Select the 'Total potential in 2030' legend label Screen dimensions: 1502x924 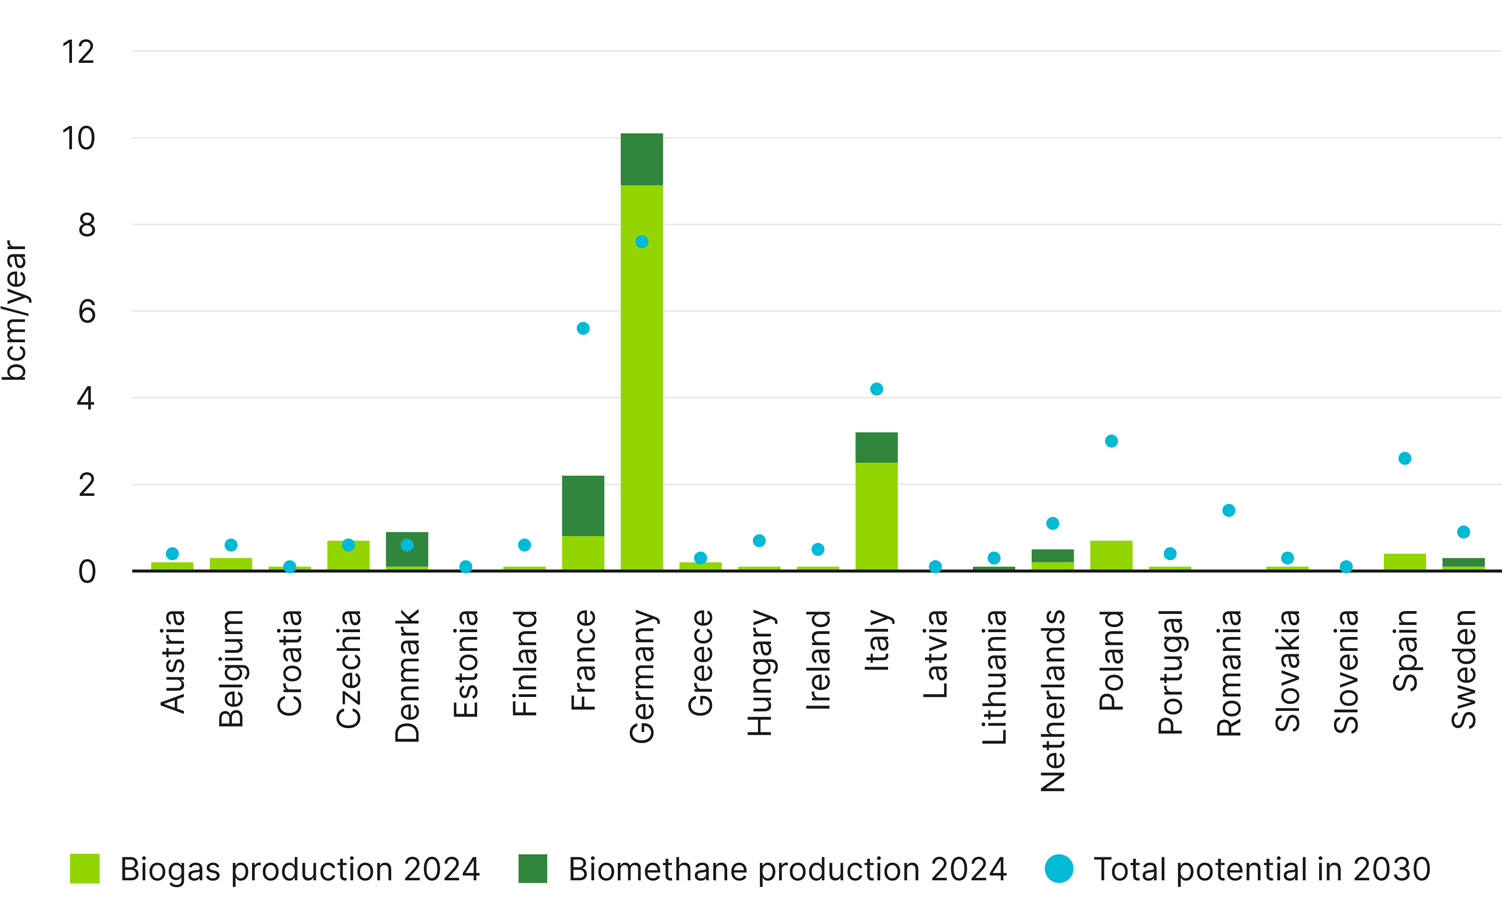click(1262, 869)
